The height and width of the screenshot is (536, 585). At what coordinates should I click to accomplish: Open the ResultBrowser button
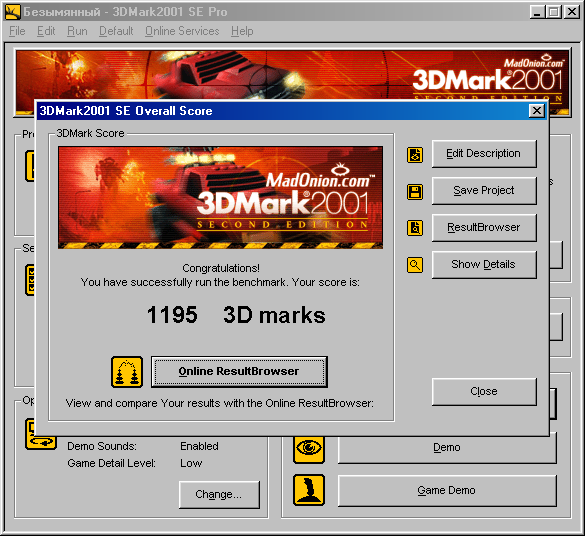tap(484, 228)
